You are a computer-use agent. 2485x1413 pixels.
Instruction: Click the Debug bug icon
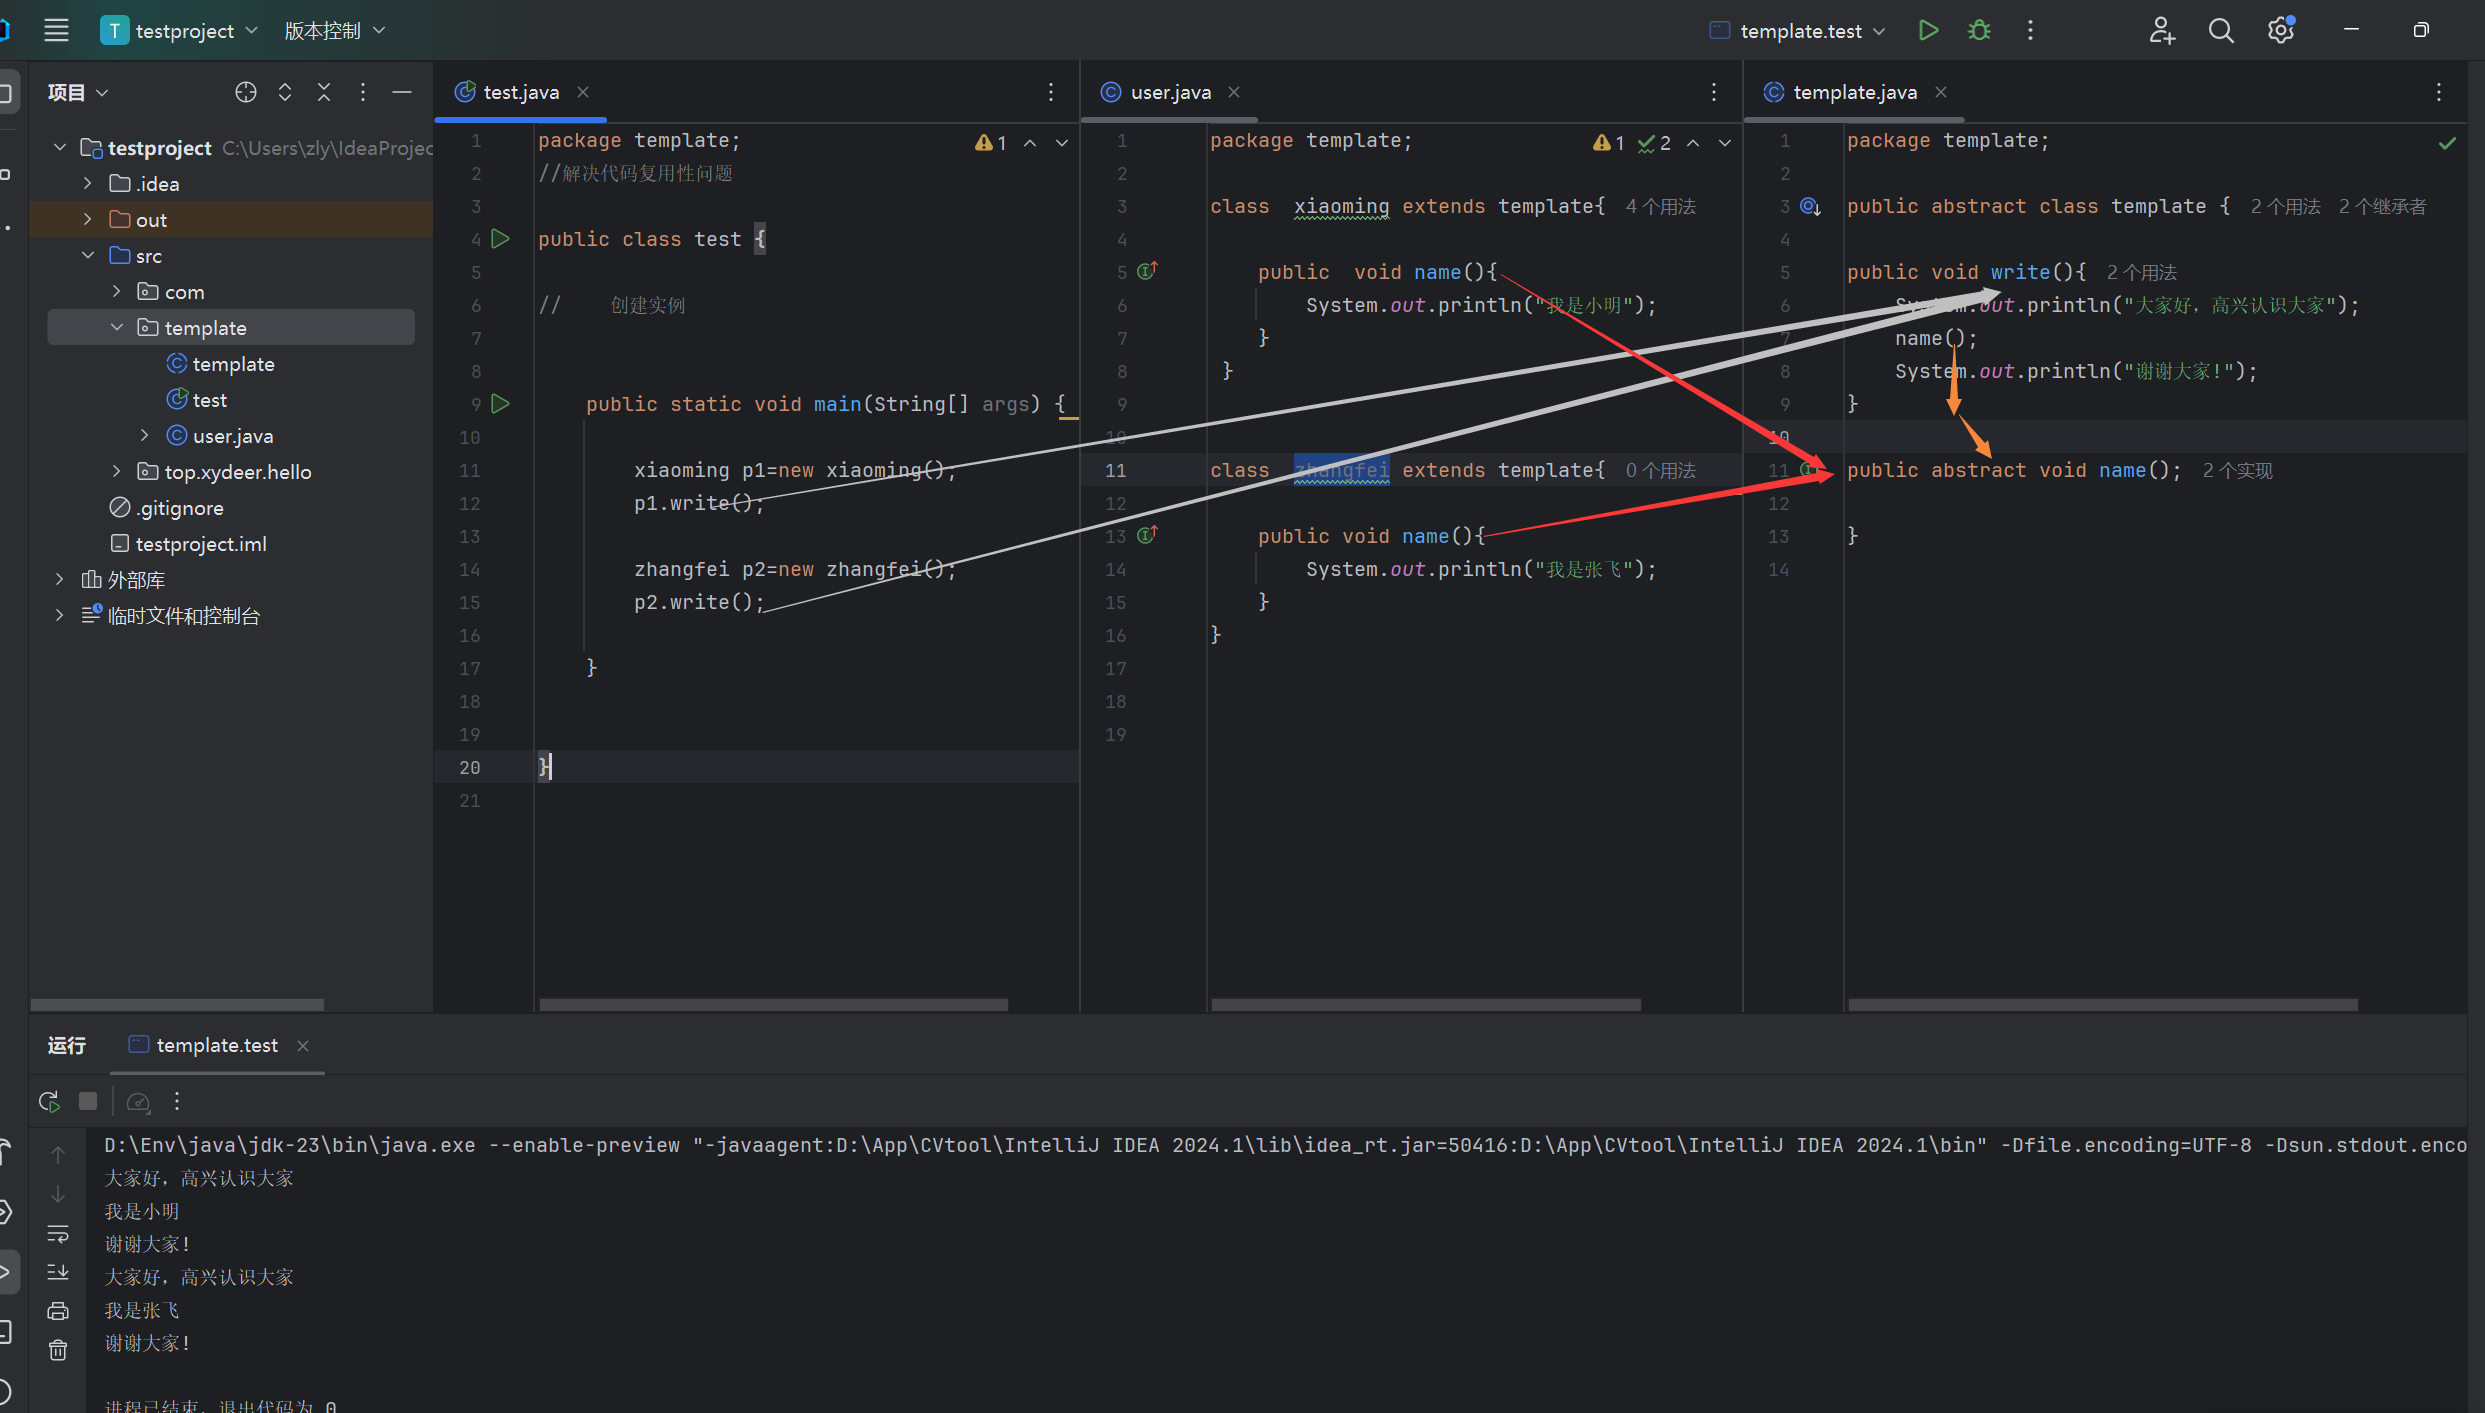tap(1979, 31)
